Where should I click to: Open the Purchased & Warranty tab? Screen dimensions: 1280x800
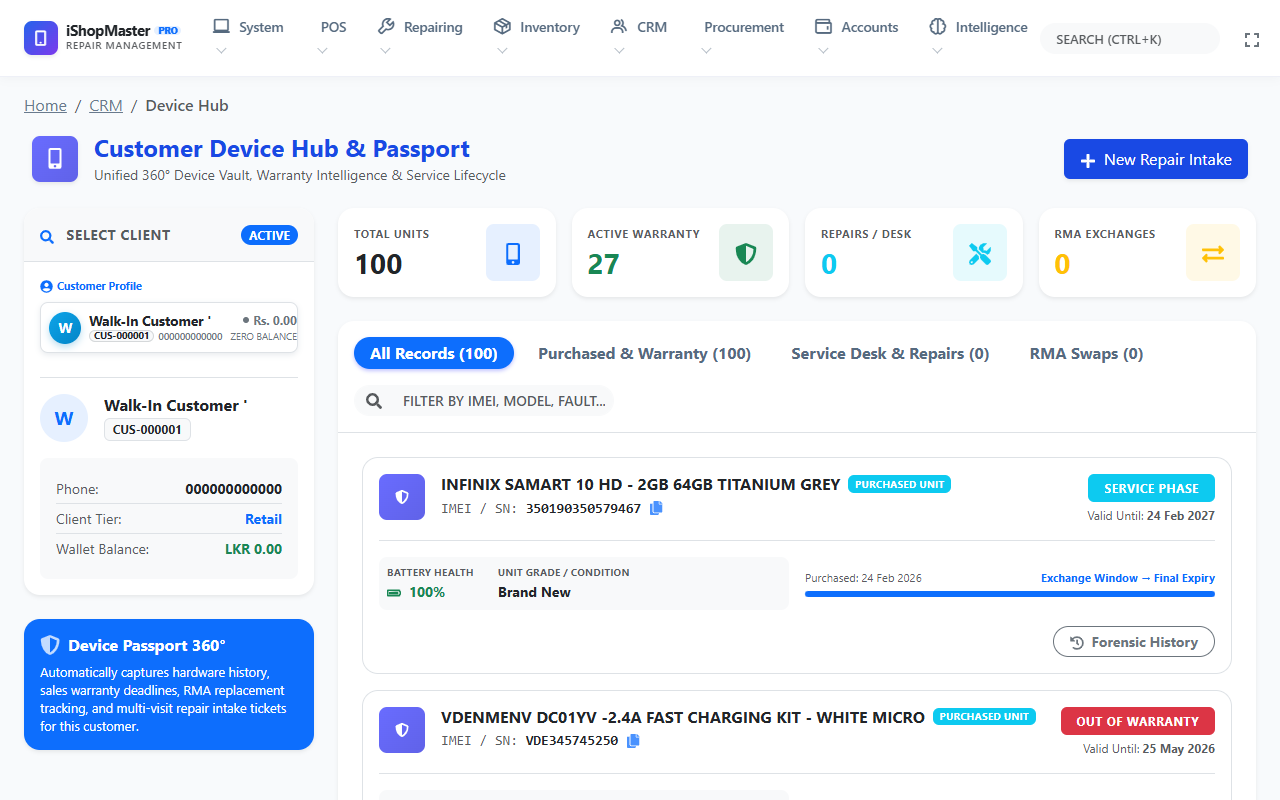point(644,353)
